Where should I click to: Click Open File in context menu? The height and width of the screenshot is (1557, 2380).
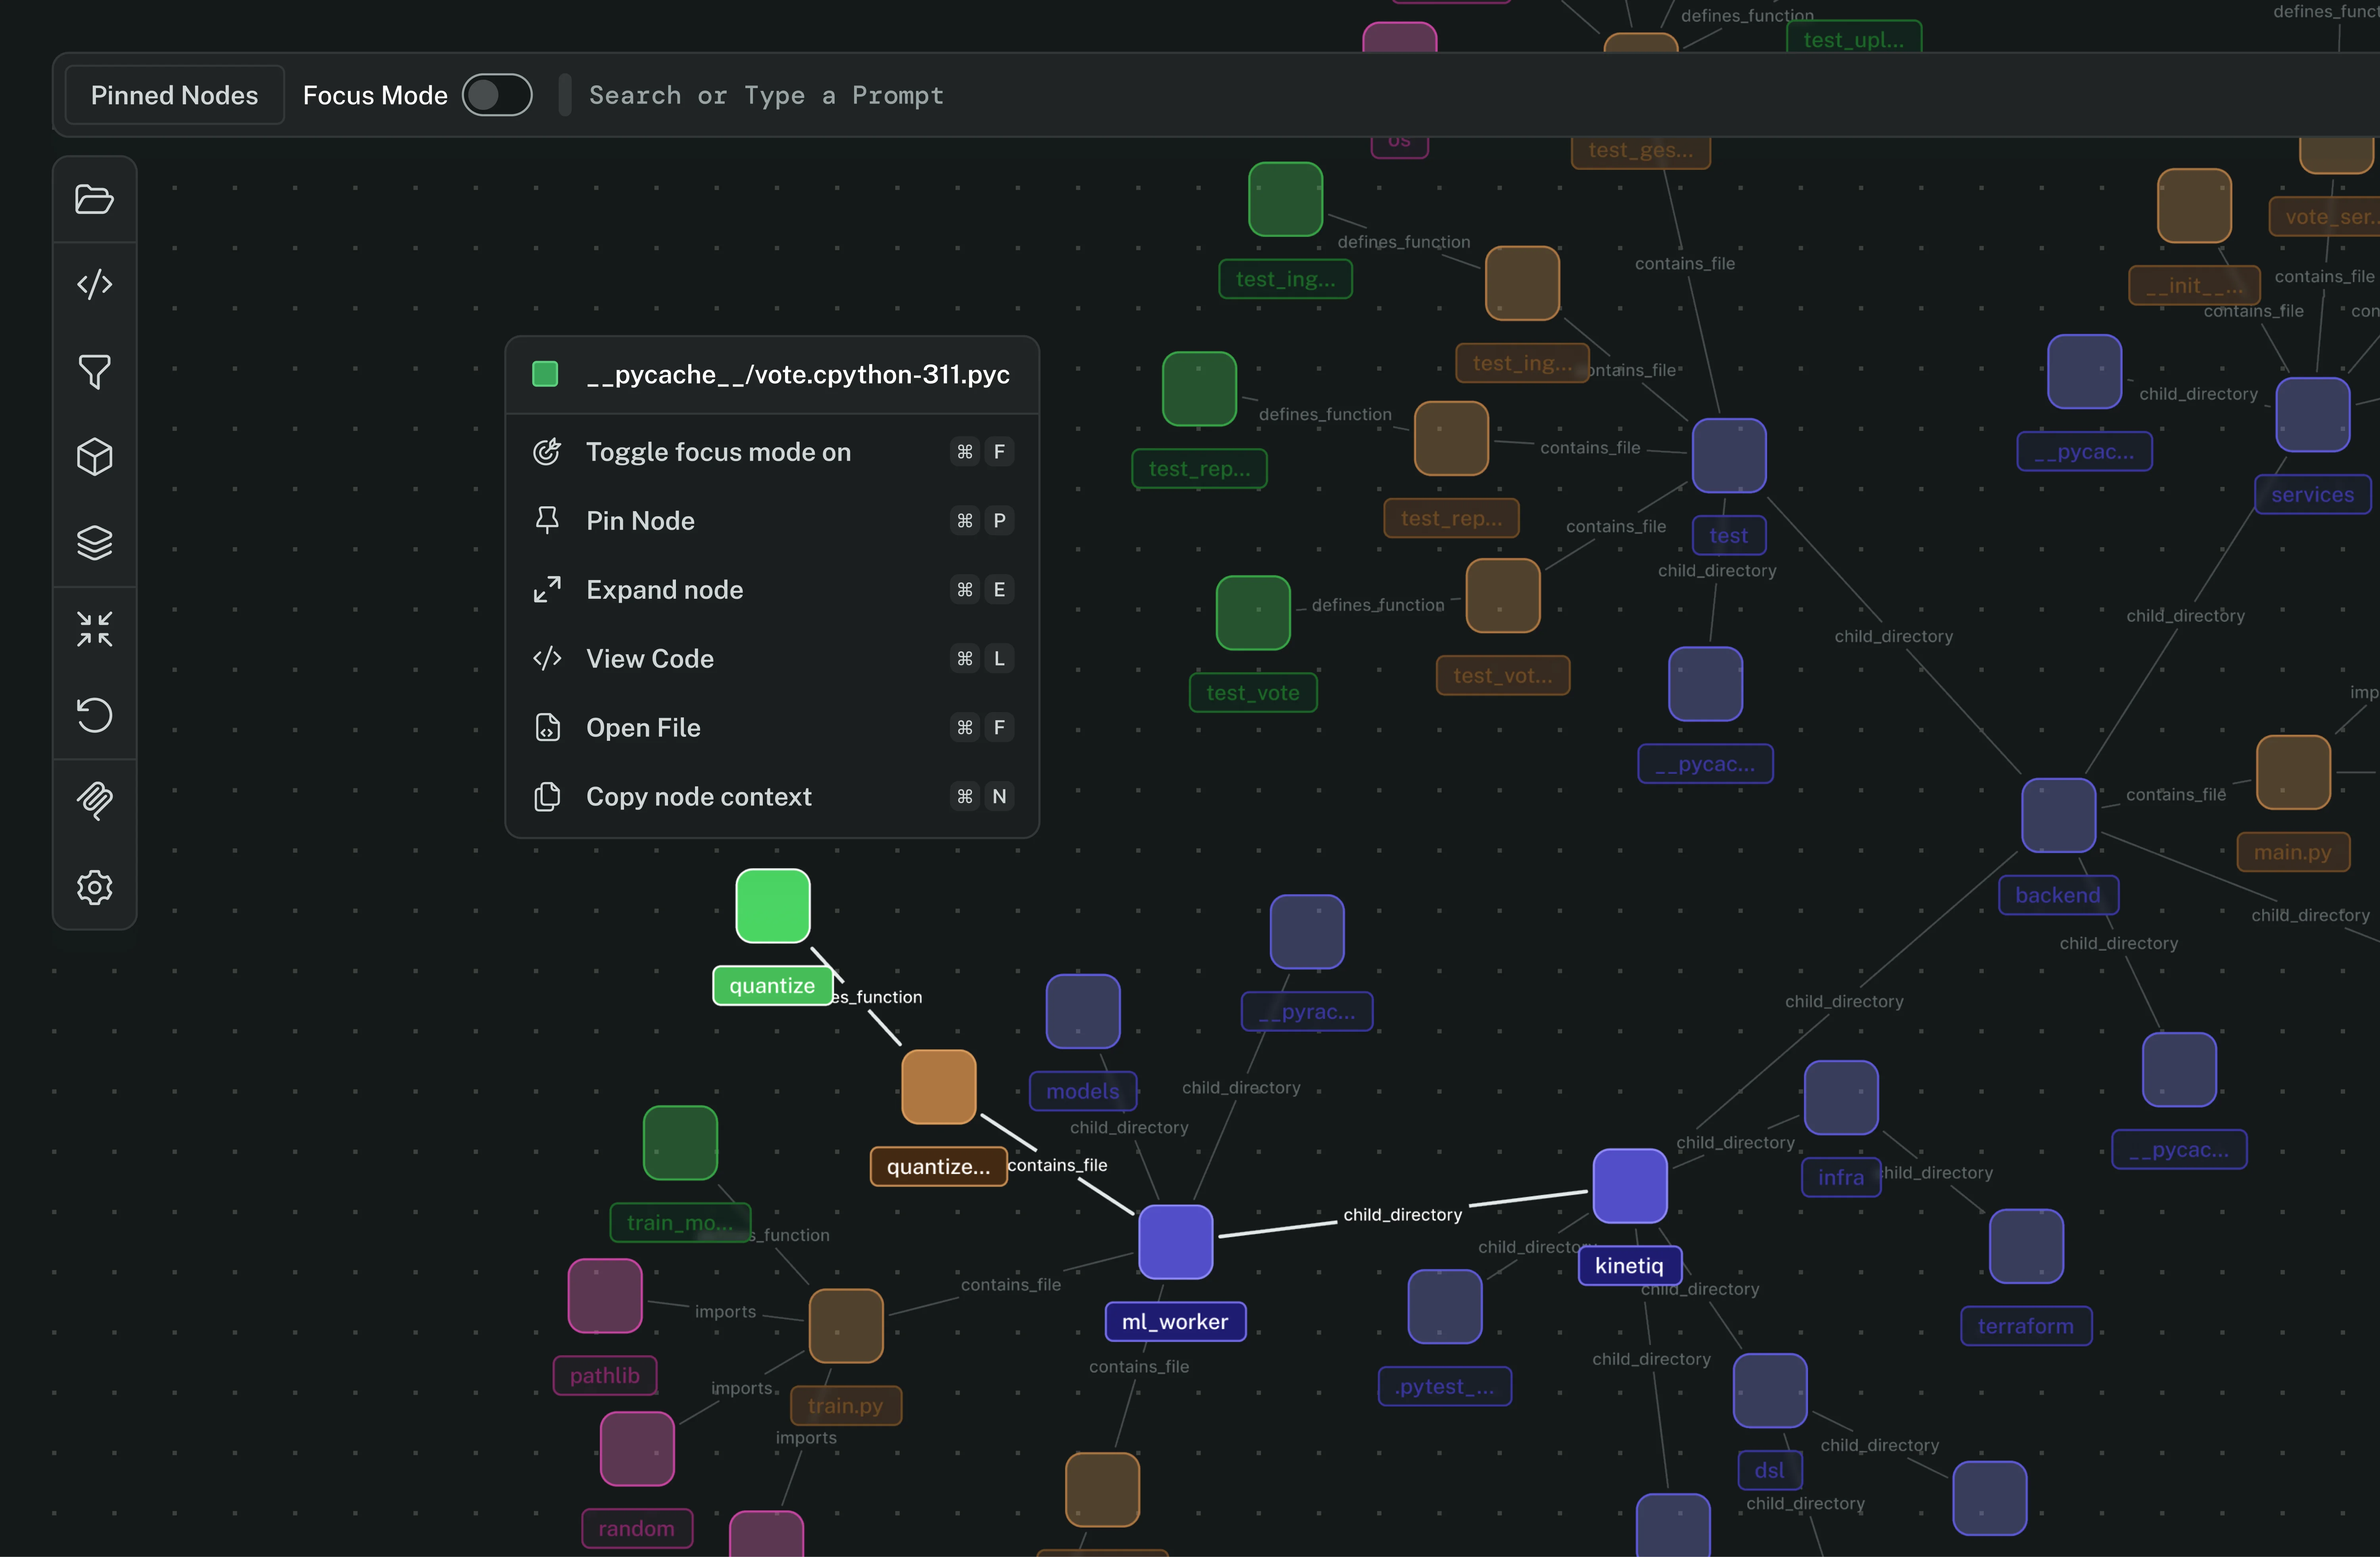(772, 728)
